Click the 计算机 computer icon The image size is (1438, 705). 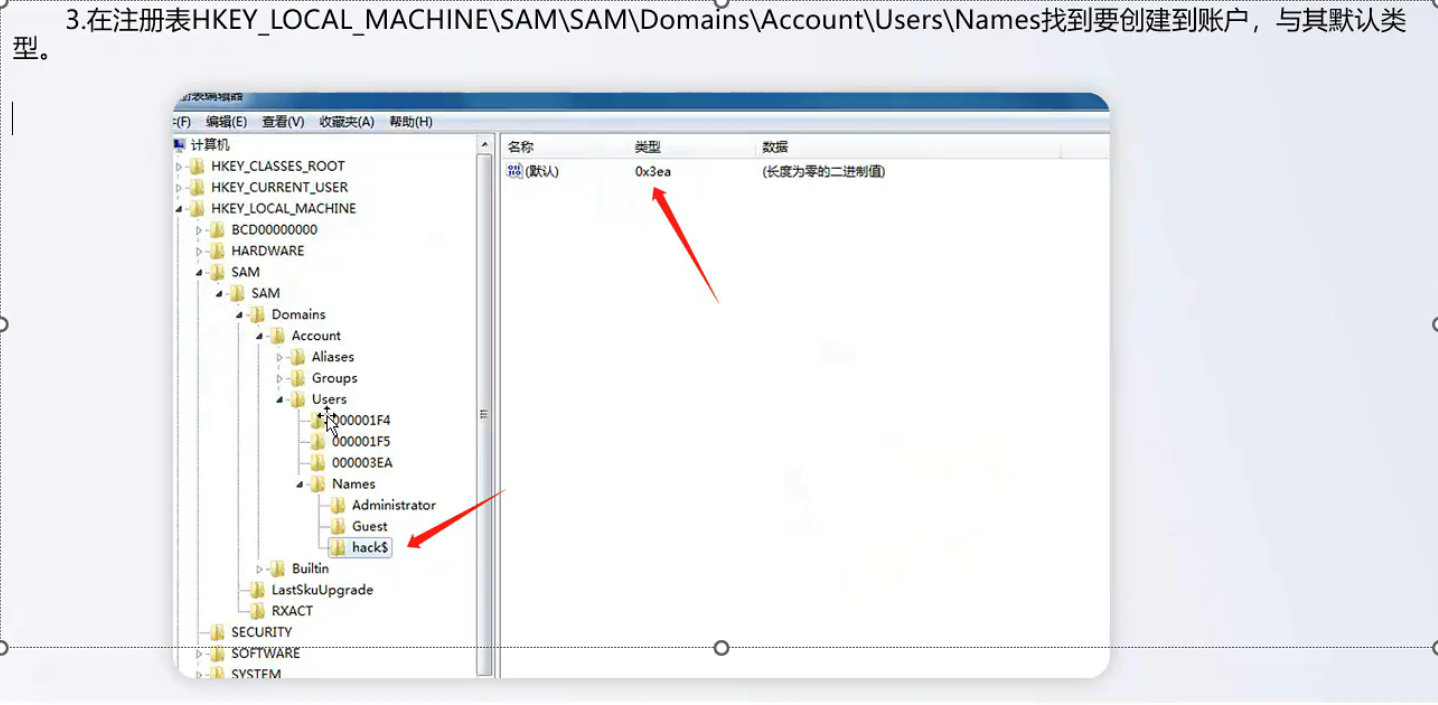click(x=180, y=145)
